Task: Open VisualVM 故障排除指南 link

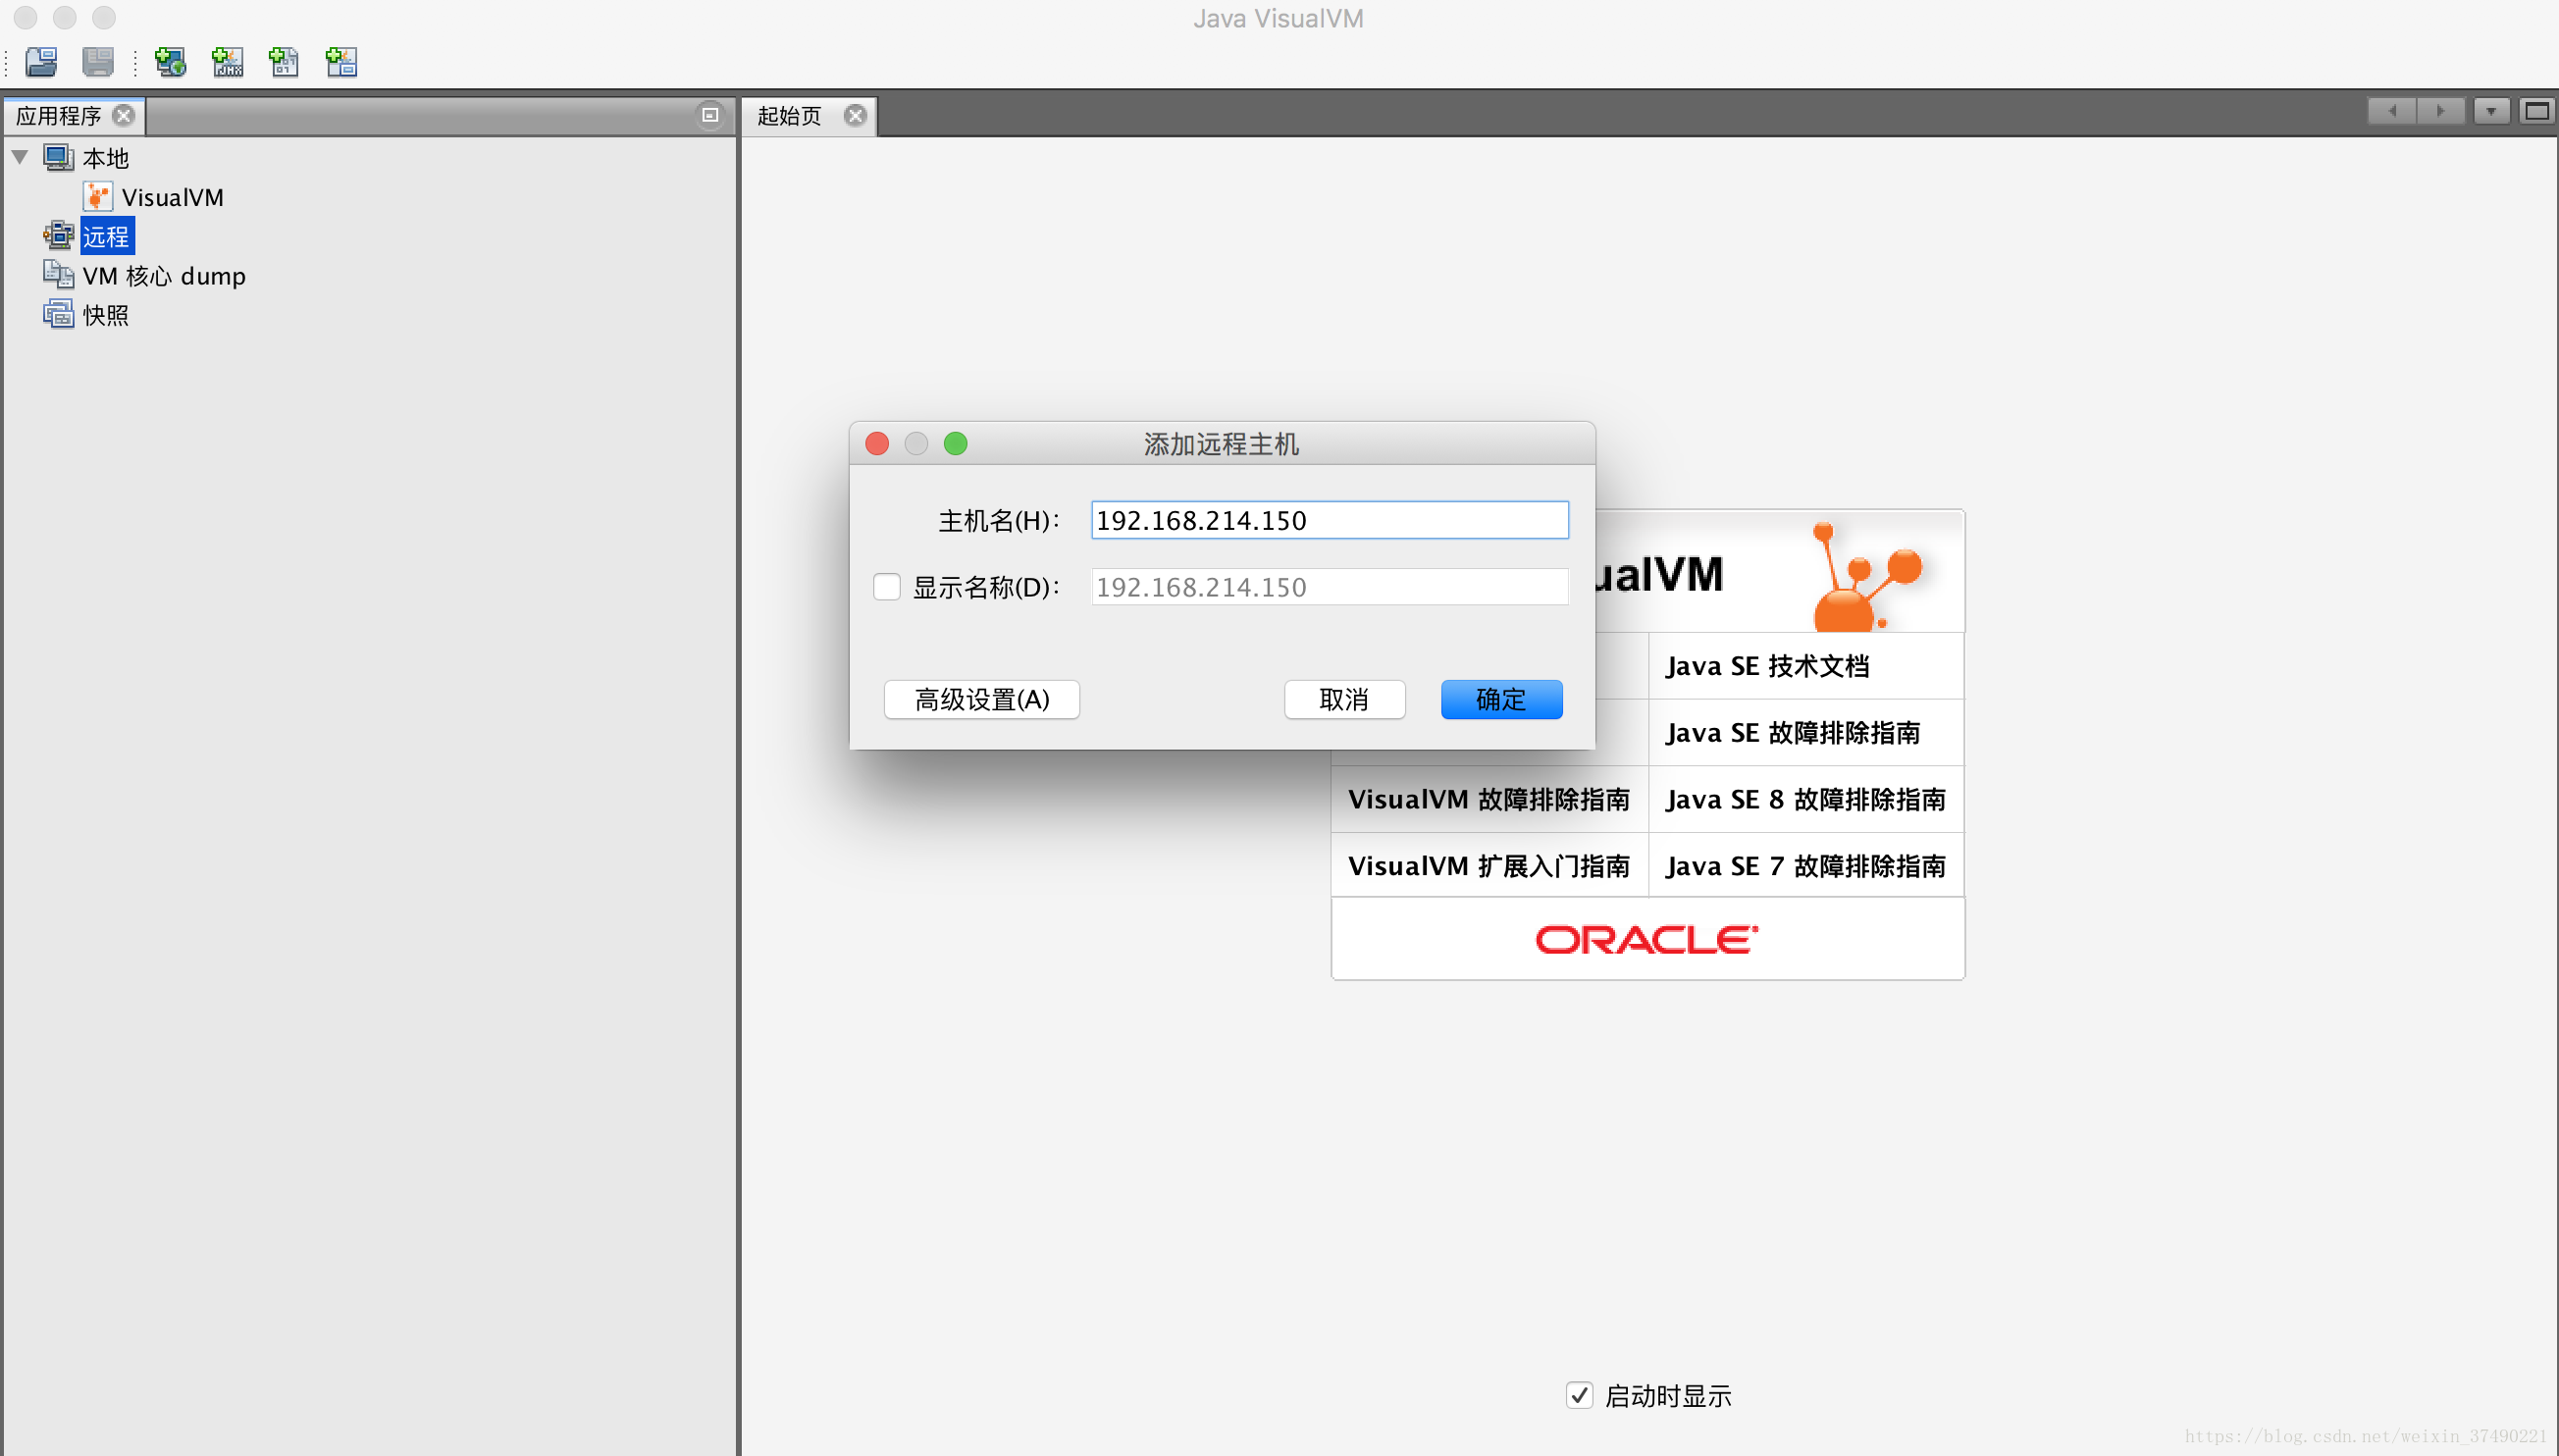Action: pos(1489,799)
